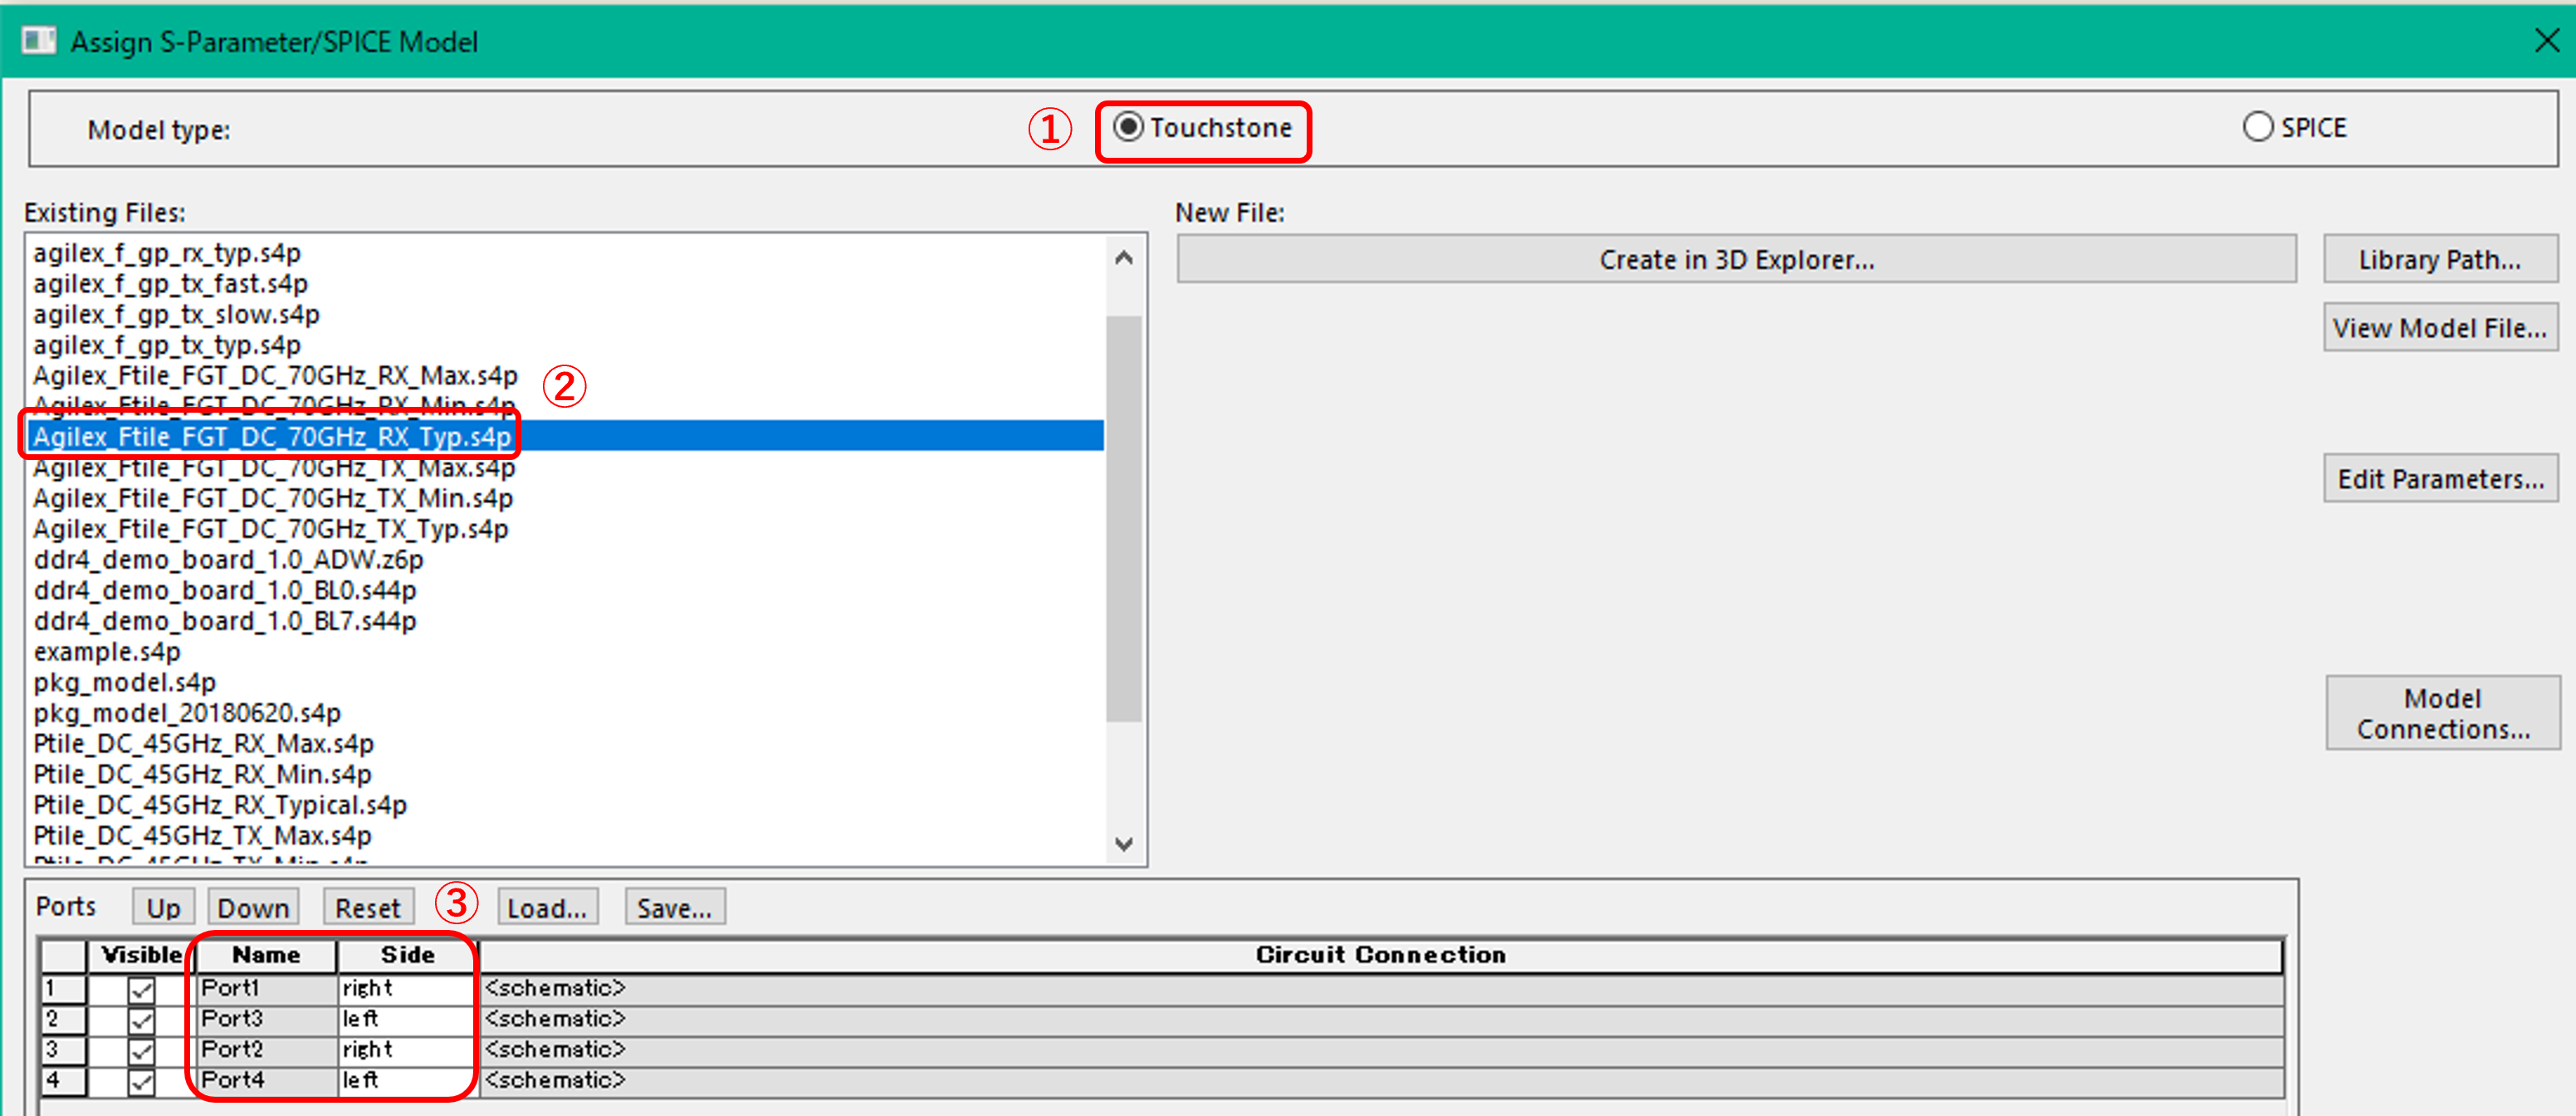Screen dimensions: 2576x1116
Task: Toggle Visible checkbox for Port2 row
Action: (x=141, y=1051)
